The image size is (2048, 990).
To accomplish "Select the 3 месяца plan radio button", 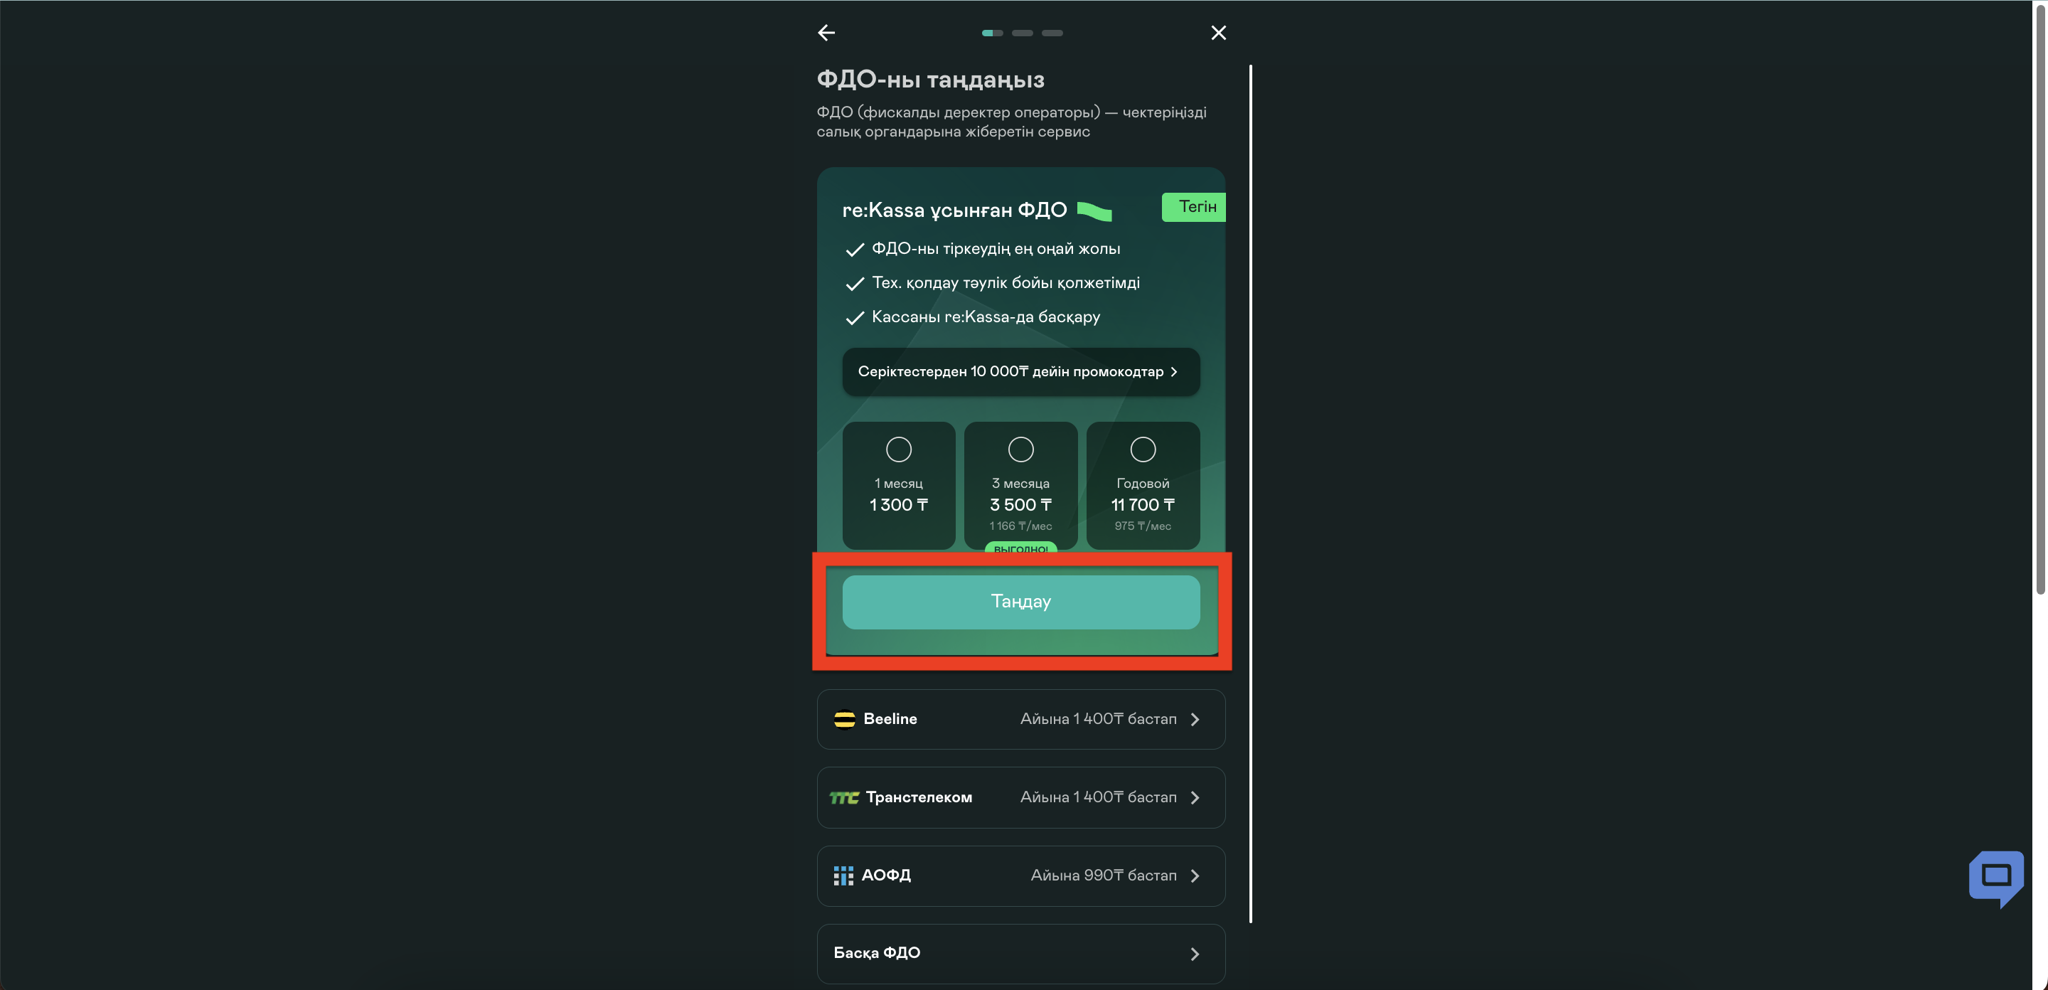I will coord(1021,449).
